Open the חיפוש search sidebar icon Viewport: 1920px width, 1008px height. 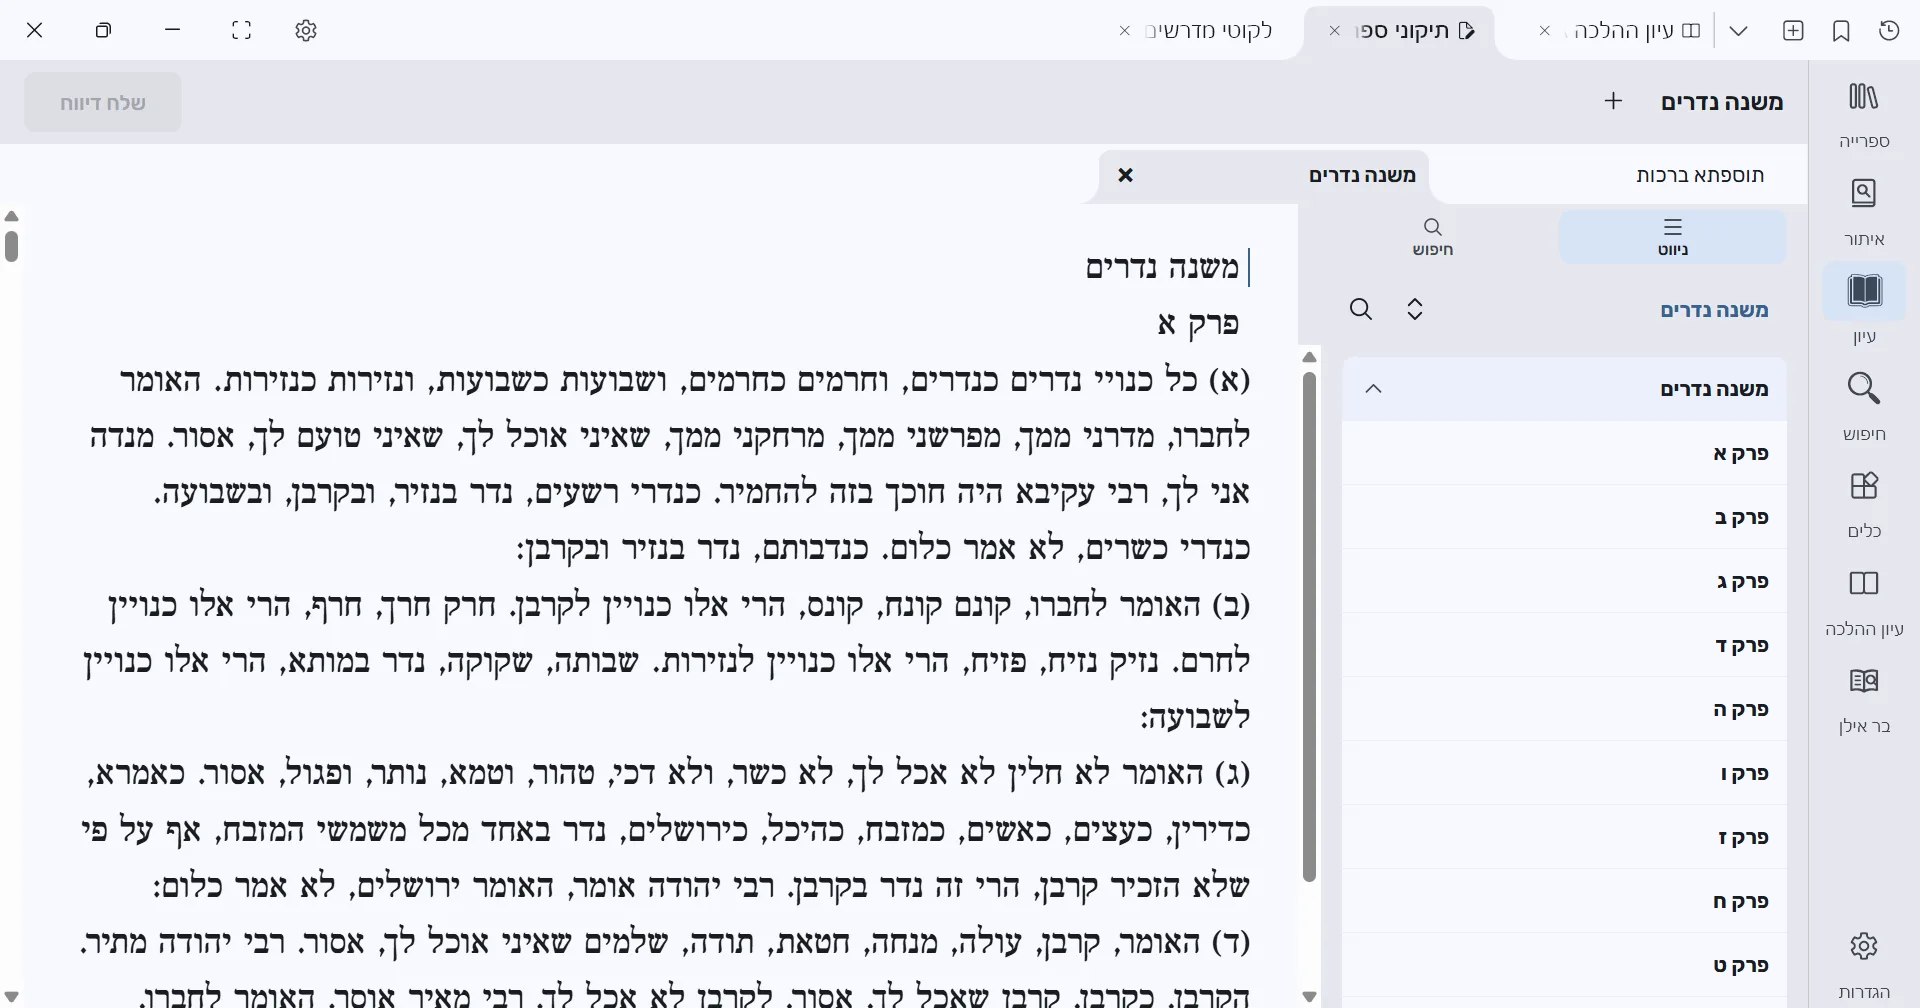[1864, 406]
